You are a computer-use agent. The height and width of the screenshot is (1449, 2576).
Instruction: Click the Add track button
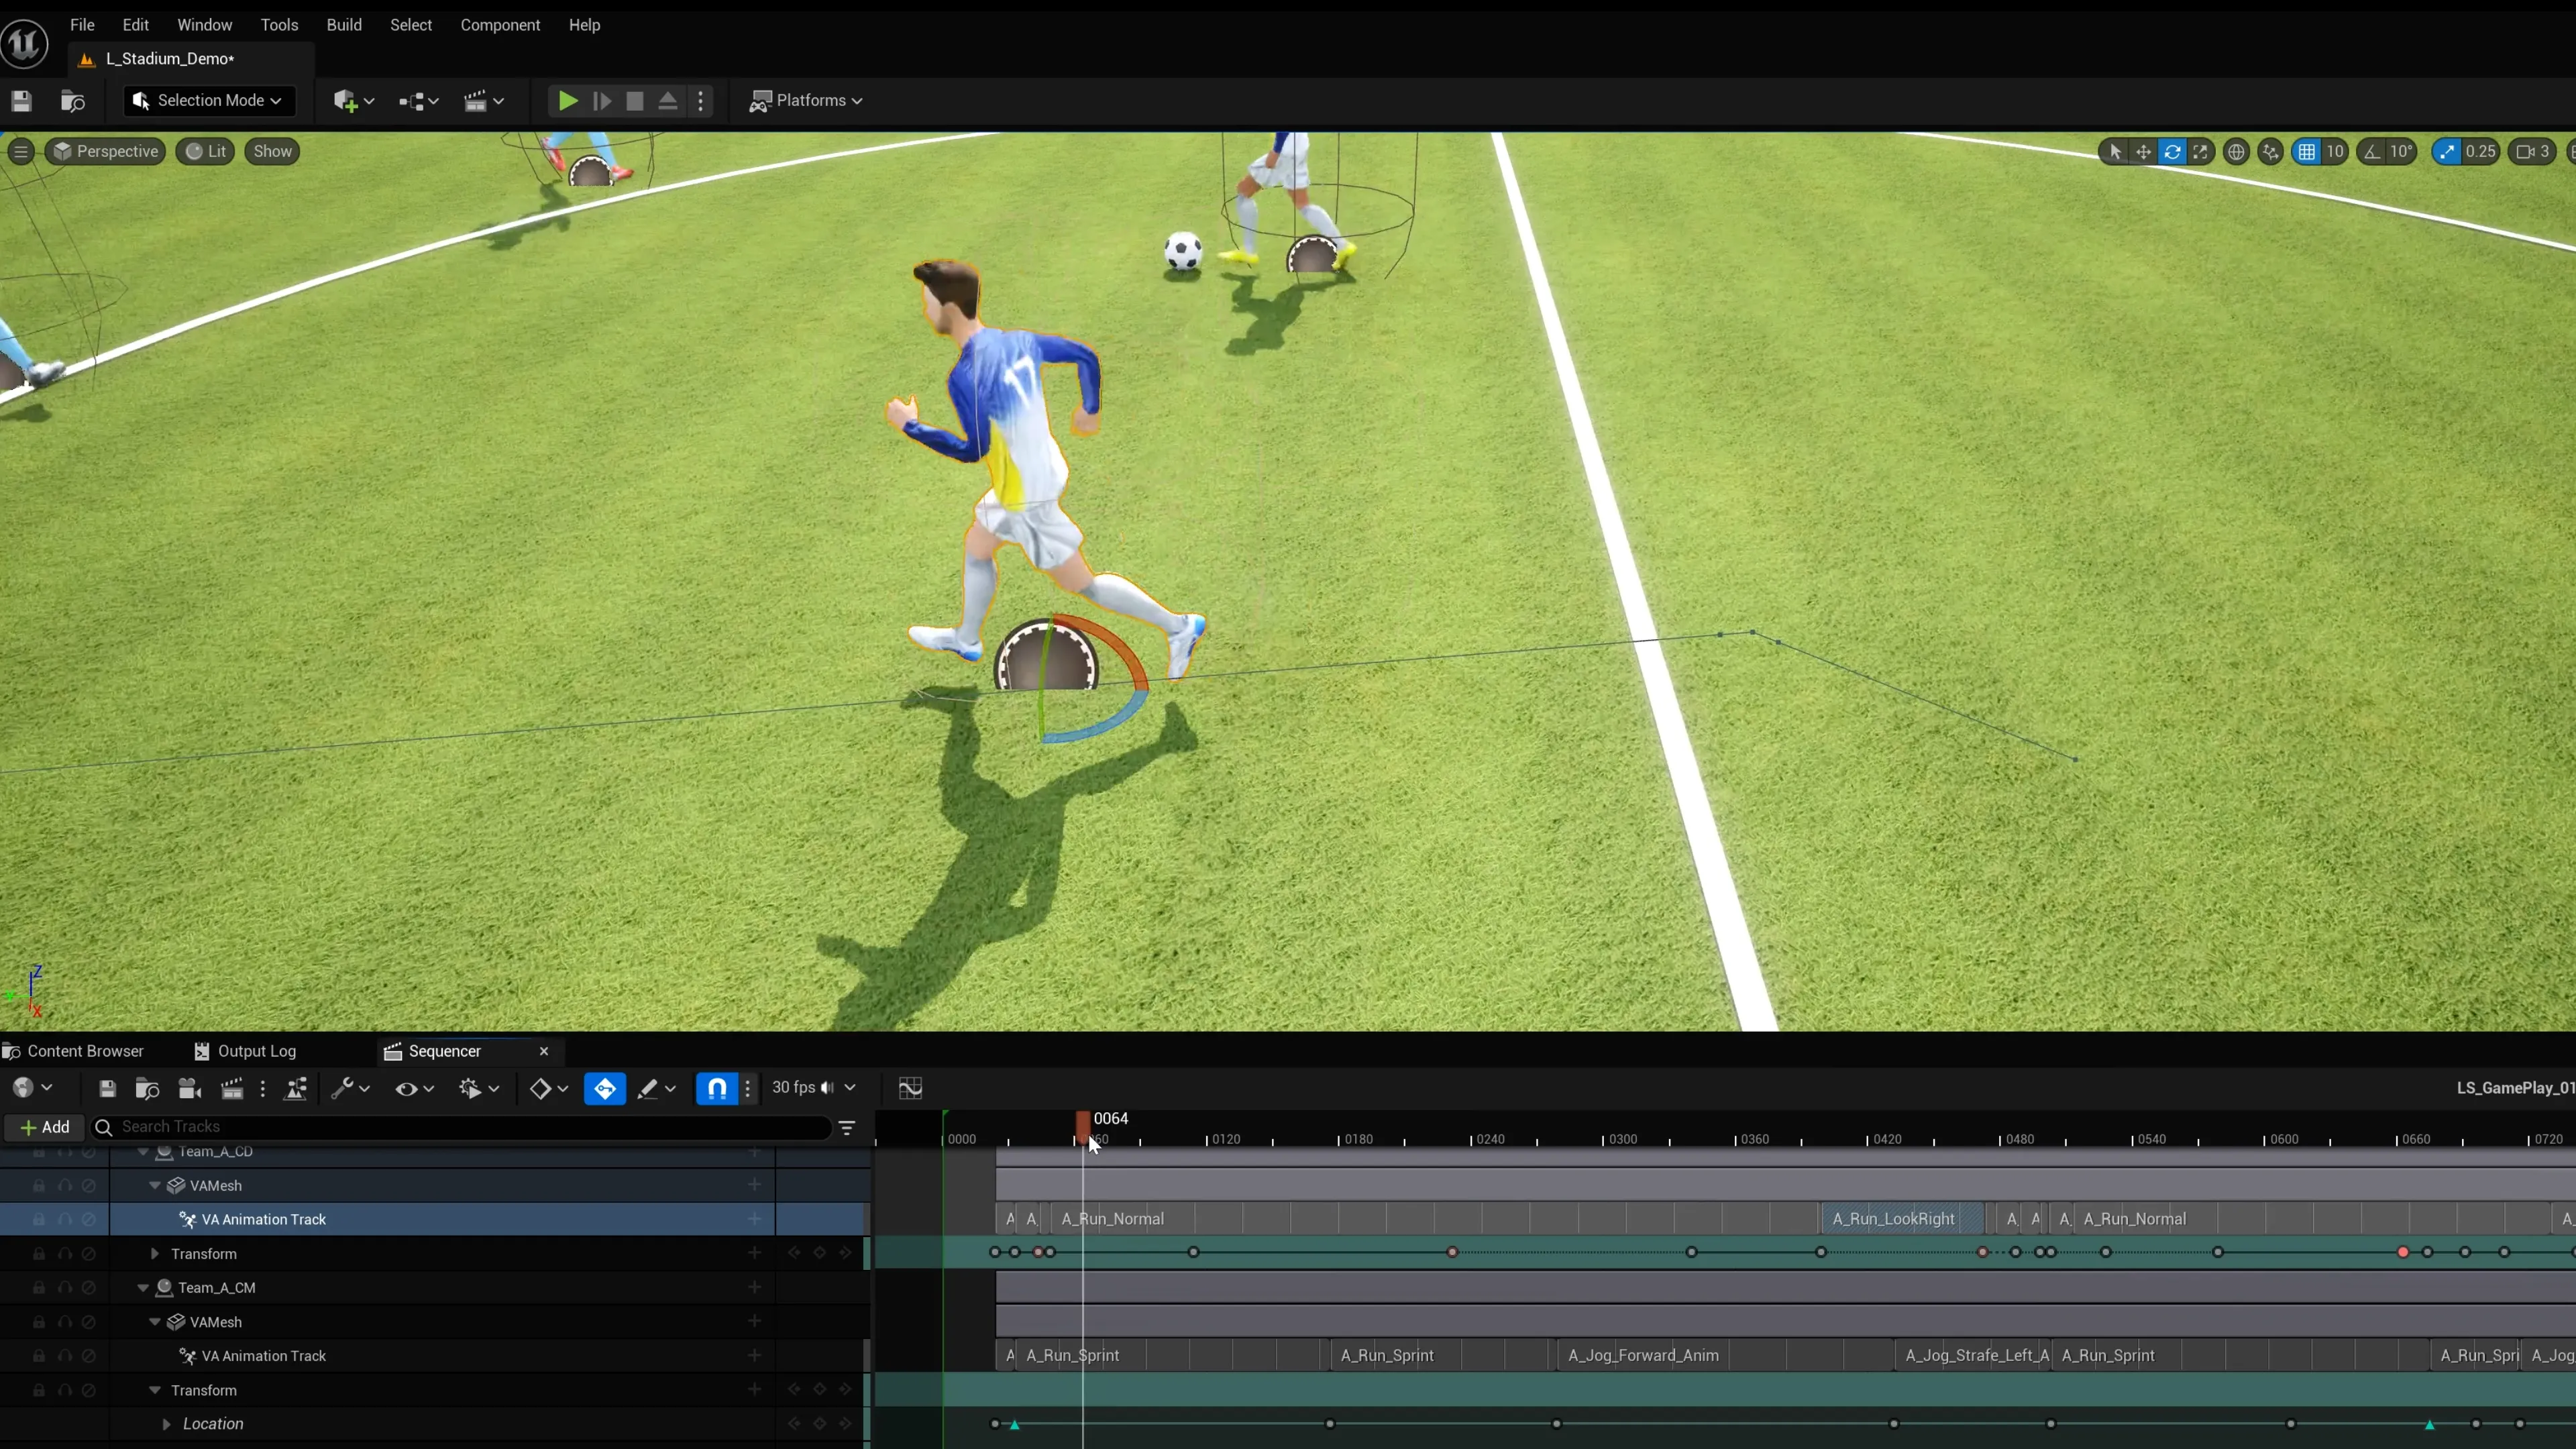[44, 1127]
